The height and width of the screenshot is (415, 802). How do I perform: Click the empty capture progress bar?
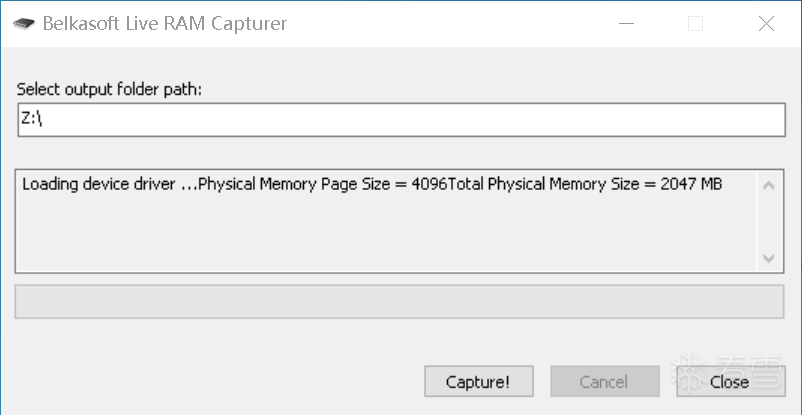point(399,301)
